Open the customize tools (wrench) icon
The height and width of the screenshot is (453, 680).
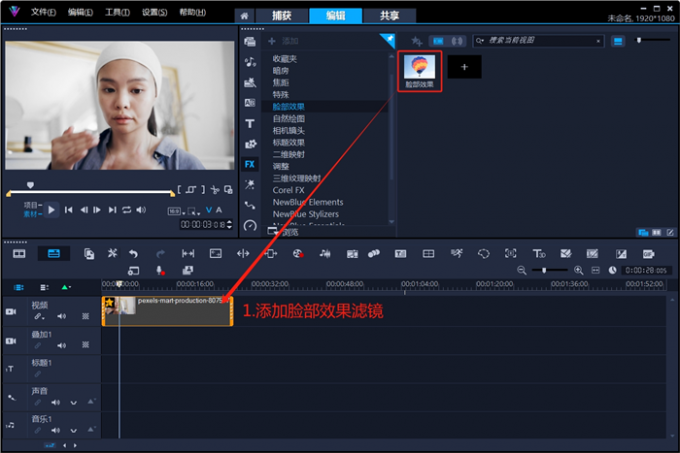112,253
